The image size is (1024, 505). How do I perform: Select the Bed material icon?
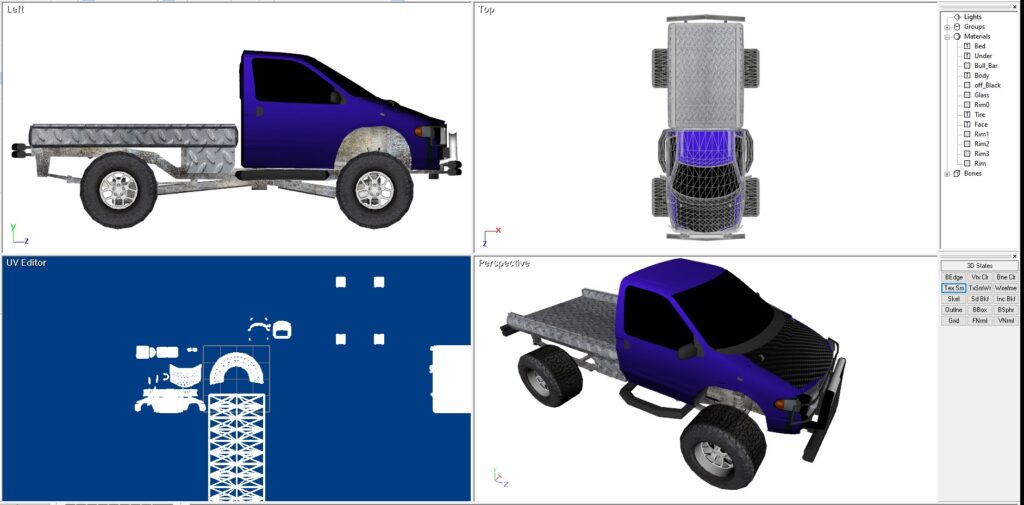point(967,46)
